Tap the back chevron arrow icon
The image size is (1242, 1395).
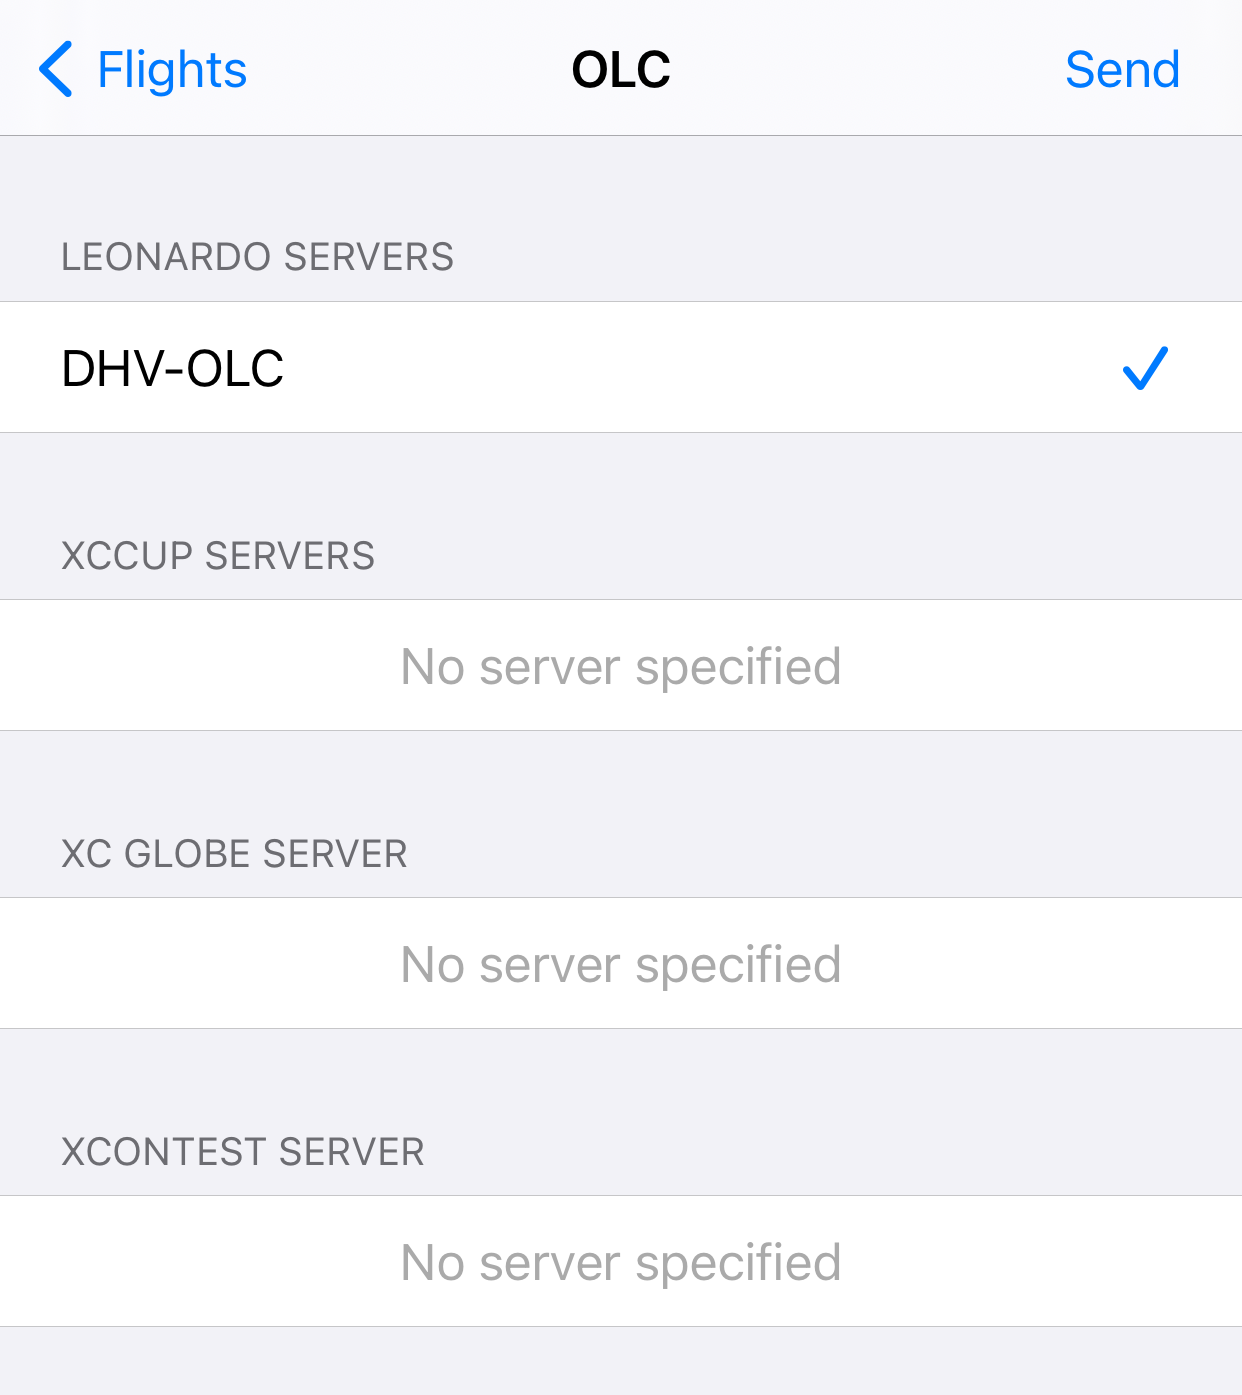56,69
